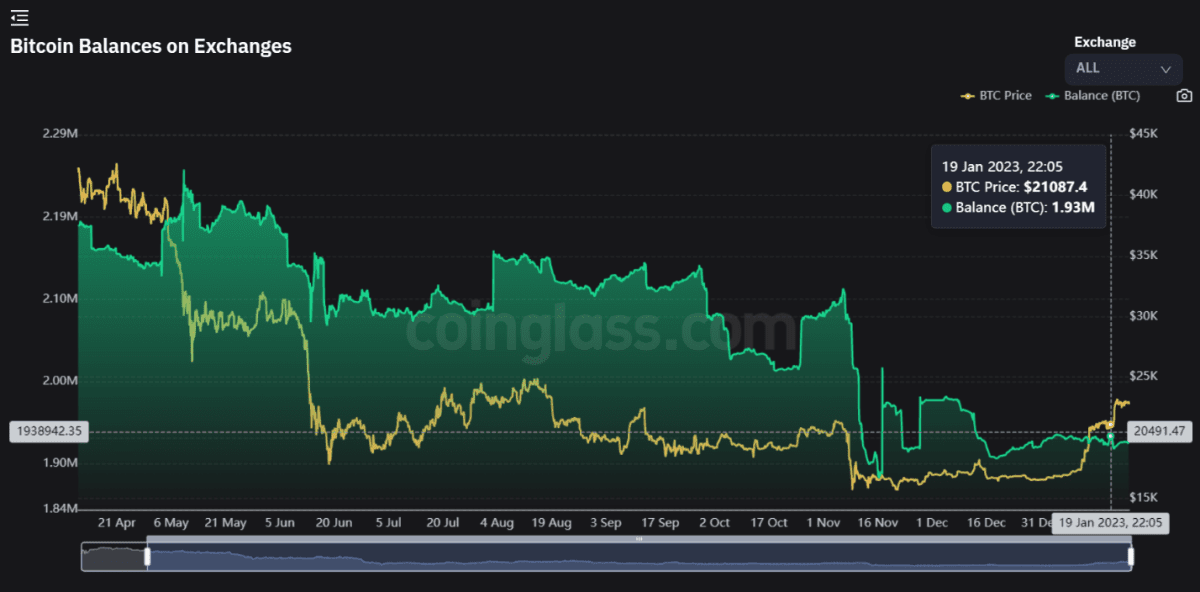Image resolution: width=1200 pixels, height=592 pixels.
Task: Click the 21 Apr x-axis date label
Action: coord(116,523)
